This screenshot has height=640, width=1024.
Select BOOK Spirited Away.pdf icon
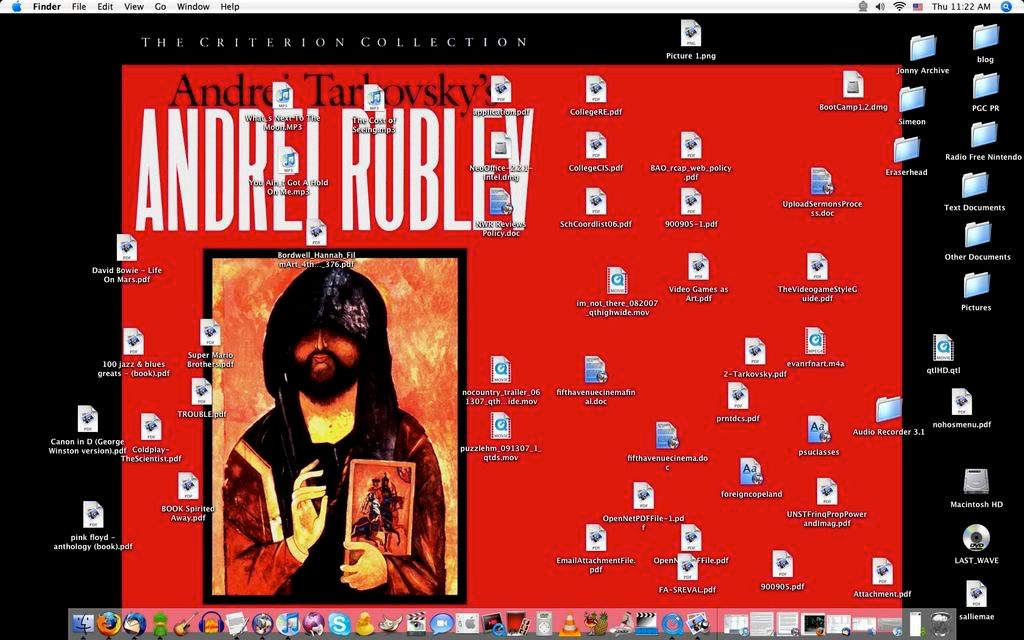click(x=188, y=487)
